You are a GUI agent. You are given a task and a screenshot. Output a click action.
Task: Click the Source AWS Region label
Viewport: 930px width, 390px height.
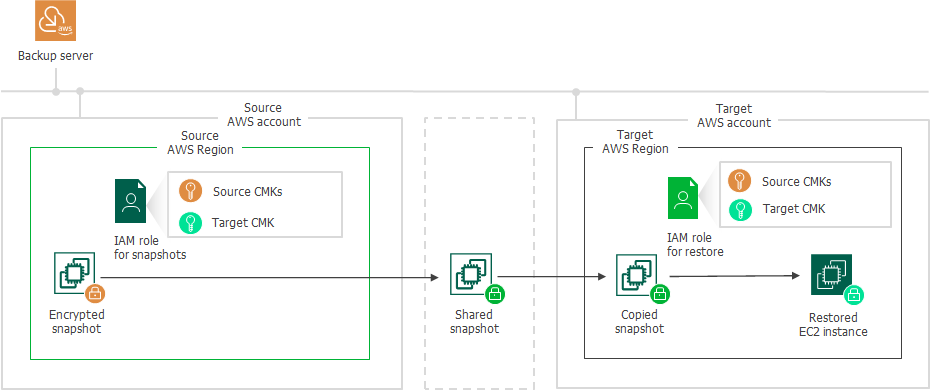[200, 143]
